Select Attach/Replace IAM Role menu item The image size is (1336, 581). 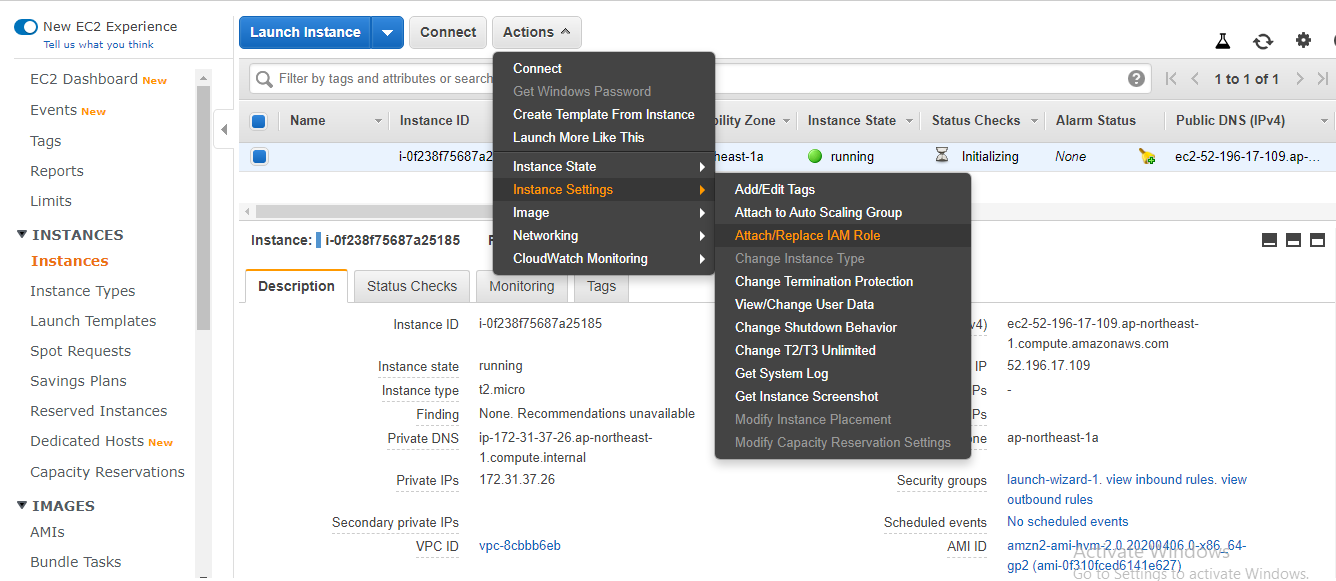pos(807,236)
